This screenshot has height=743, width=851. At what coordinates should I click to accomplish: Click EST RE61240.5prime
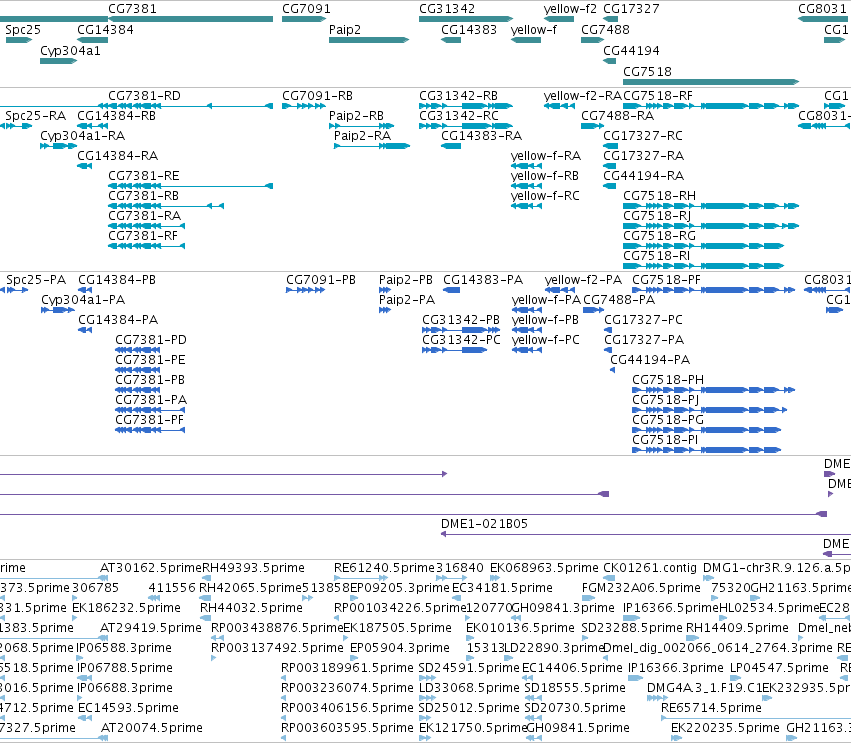point(384,568)
